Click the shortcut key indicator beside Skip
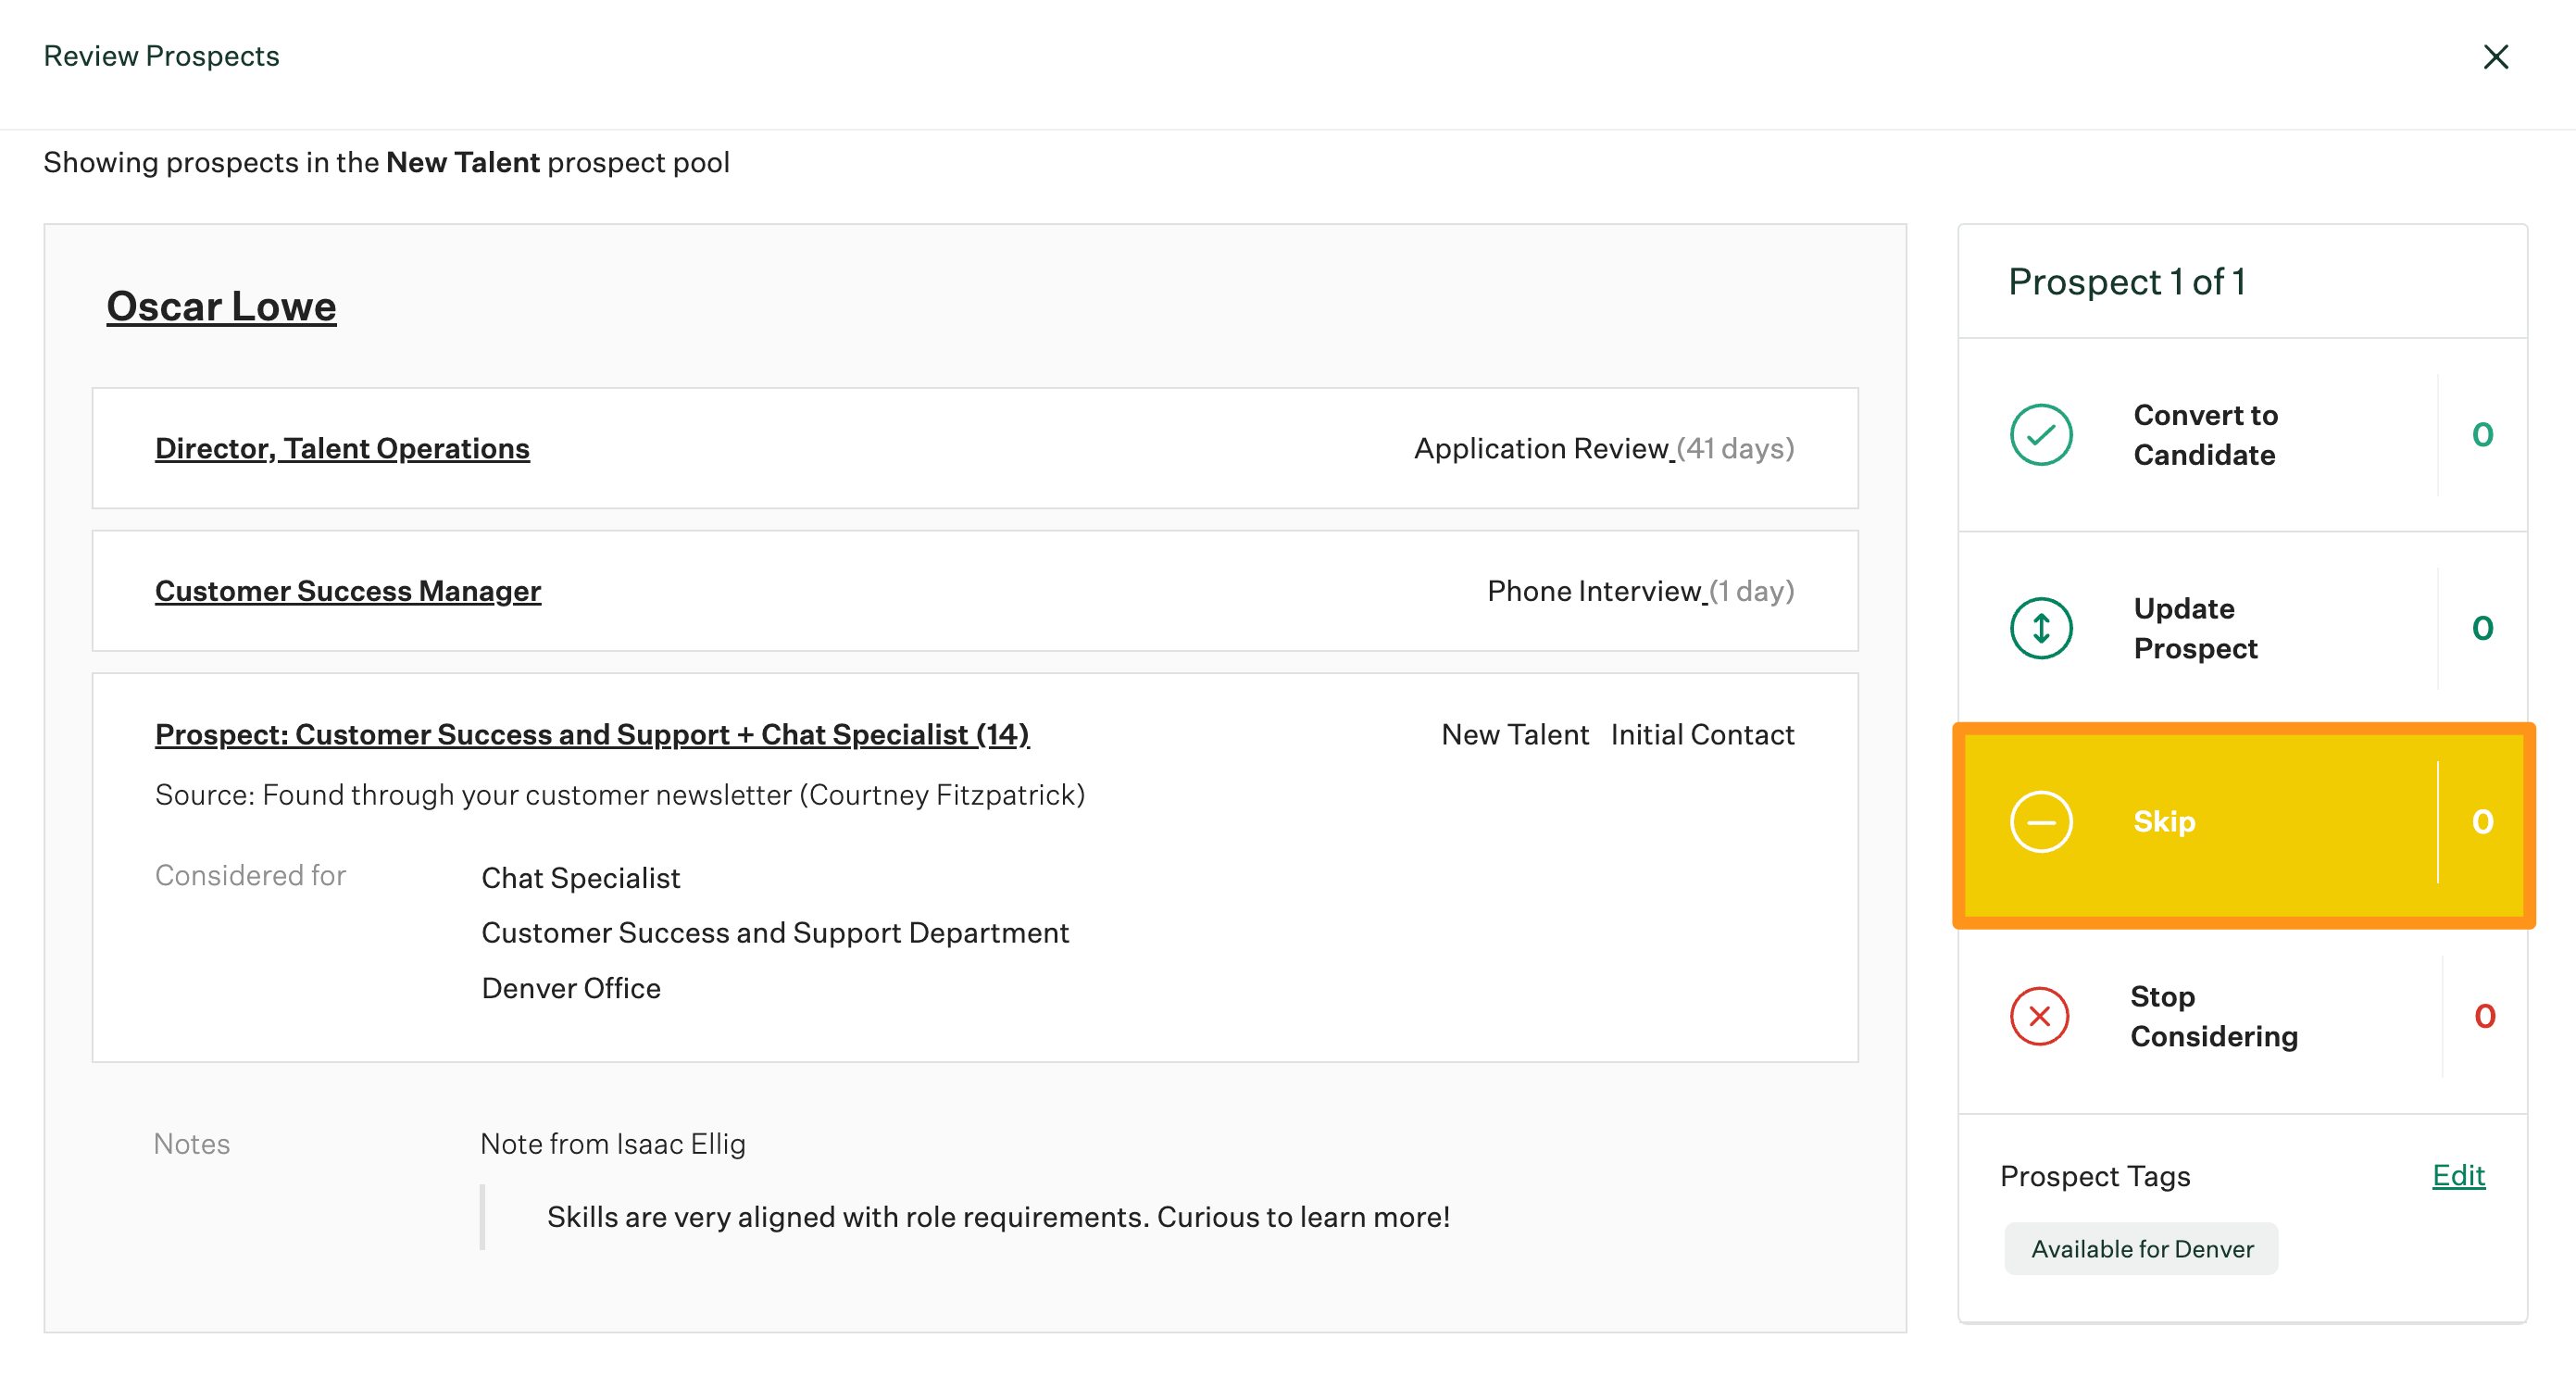The height and width of the screenshot is (1376, 2576). [2484, 822]
